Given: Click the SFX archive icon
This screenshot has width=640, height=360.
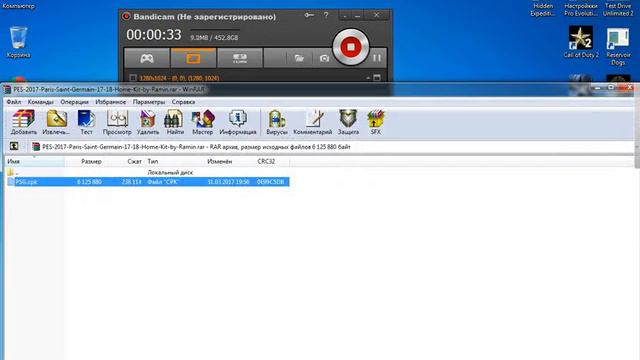Looking at the screenshot, I should pyautogui.click(x=376, y=122).
